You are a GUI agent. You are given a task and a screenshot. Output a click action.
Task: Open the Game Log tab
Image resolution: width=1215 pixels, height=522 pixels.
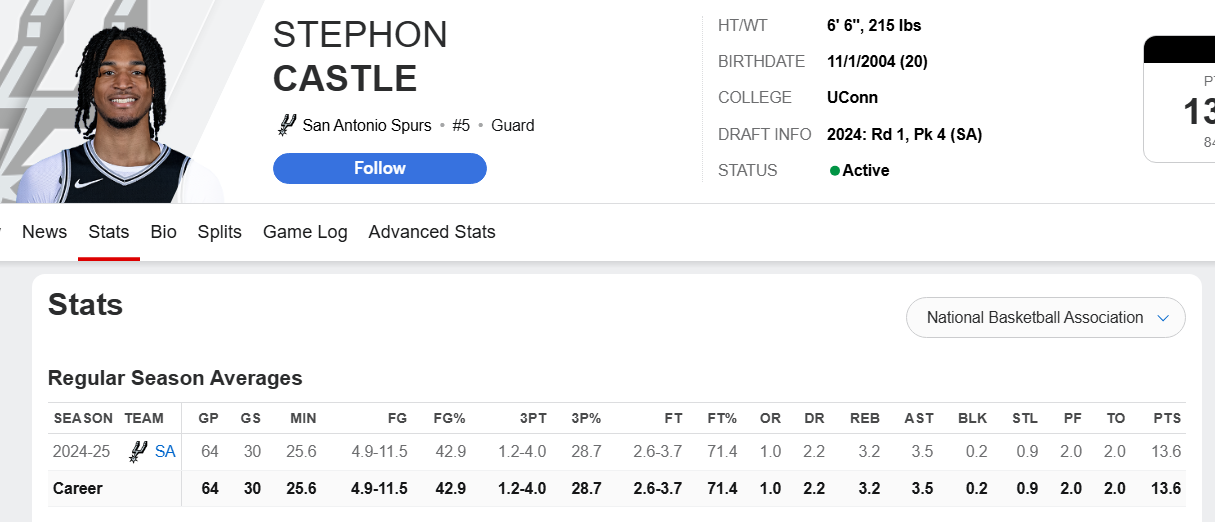click(x=305, y=232)
